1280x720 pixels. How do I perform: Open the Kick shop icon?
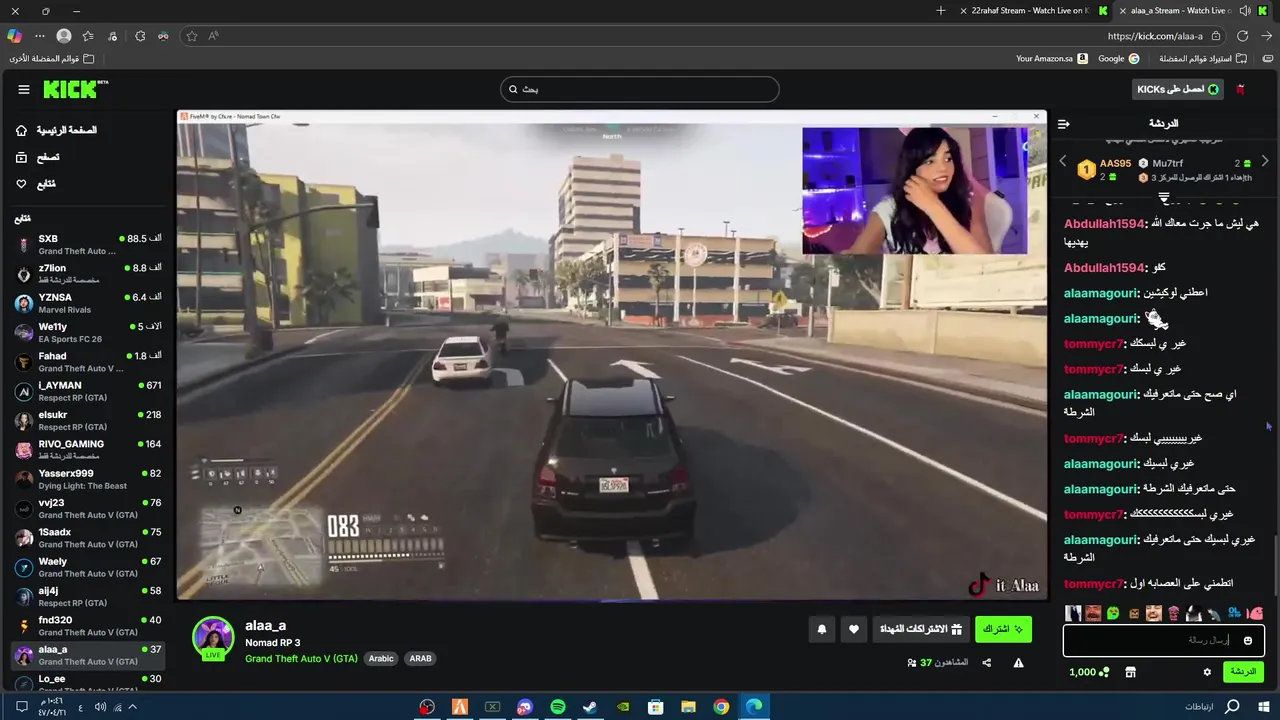1130,672
